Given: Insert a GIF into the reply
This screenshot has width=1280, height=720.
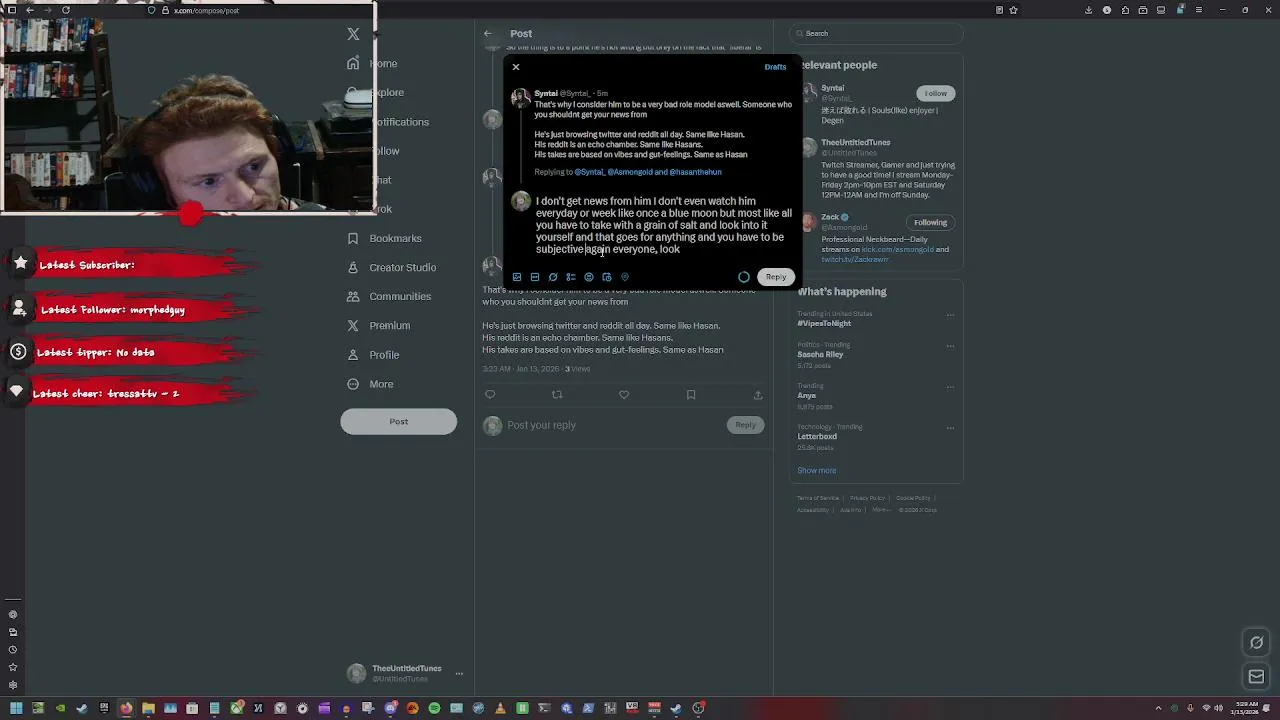Looking at the screenshot, I should [x=535, y=277].
